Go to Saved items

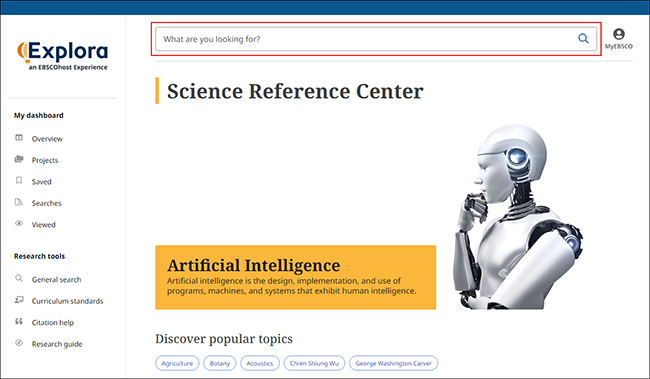click(41, 182)
